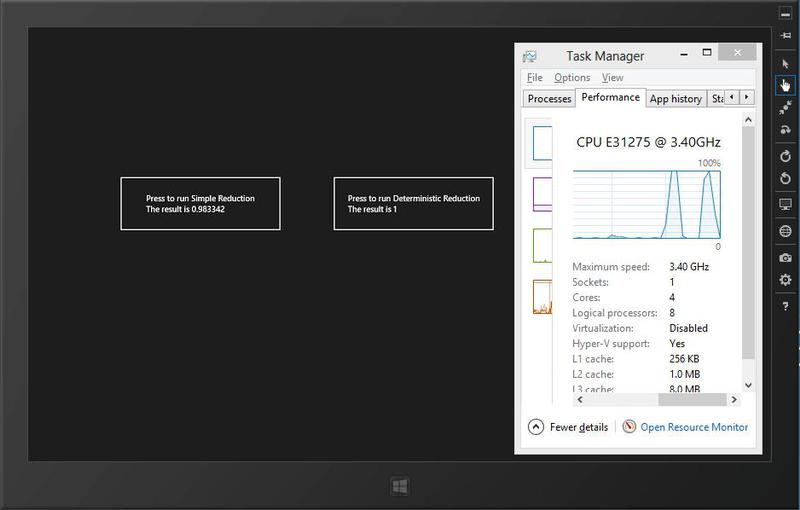
Task: Click L2 cache value 1.0 MB
Action: pos(685,374)
